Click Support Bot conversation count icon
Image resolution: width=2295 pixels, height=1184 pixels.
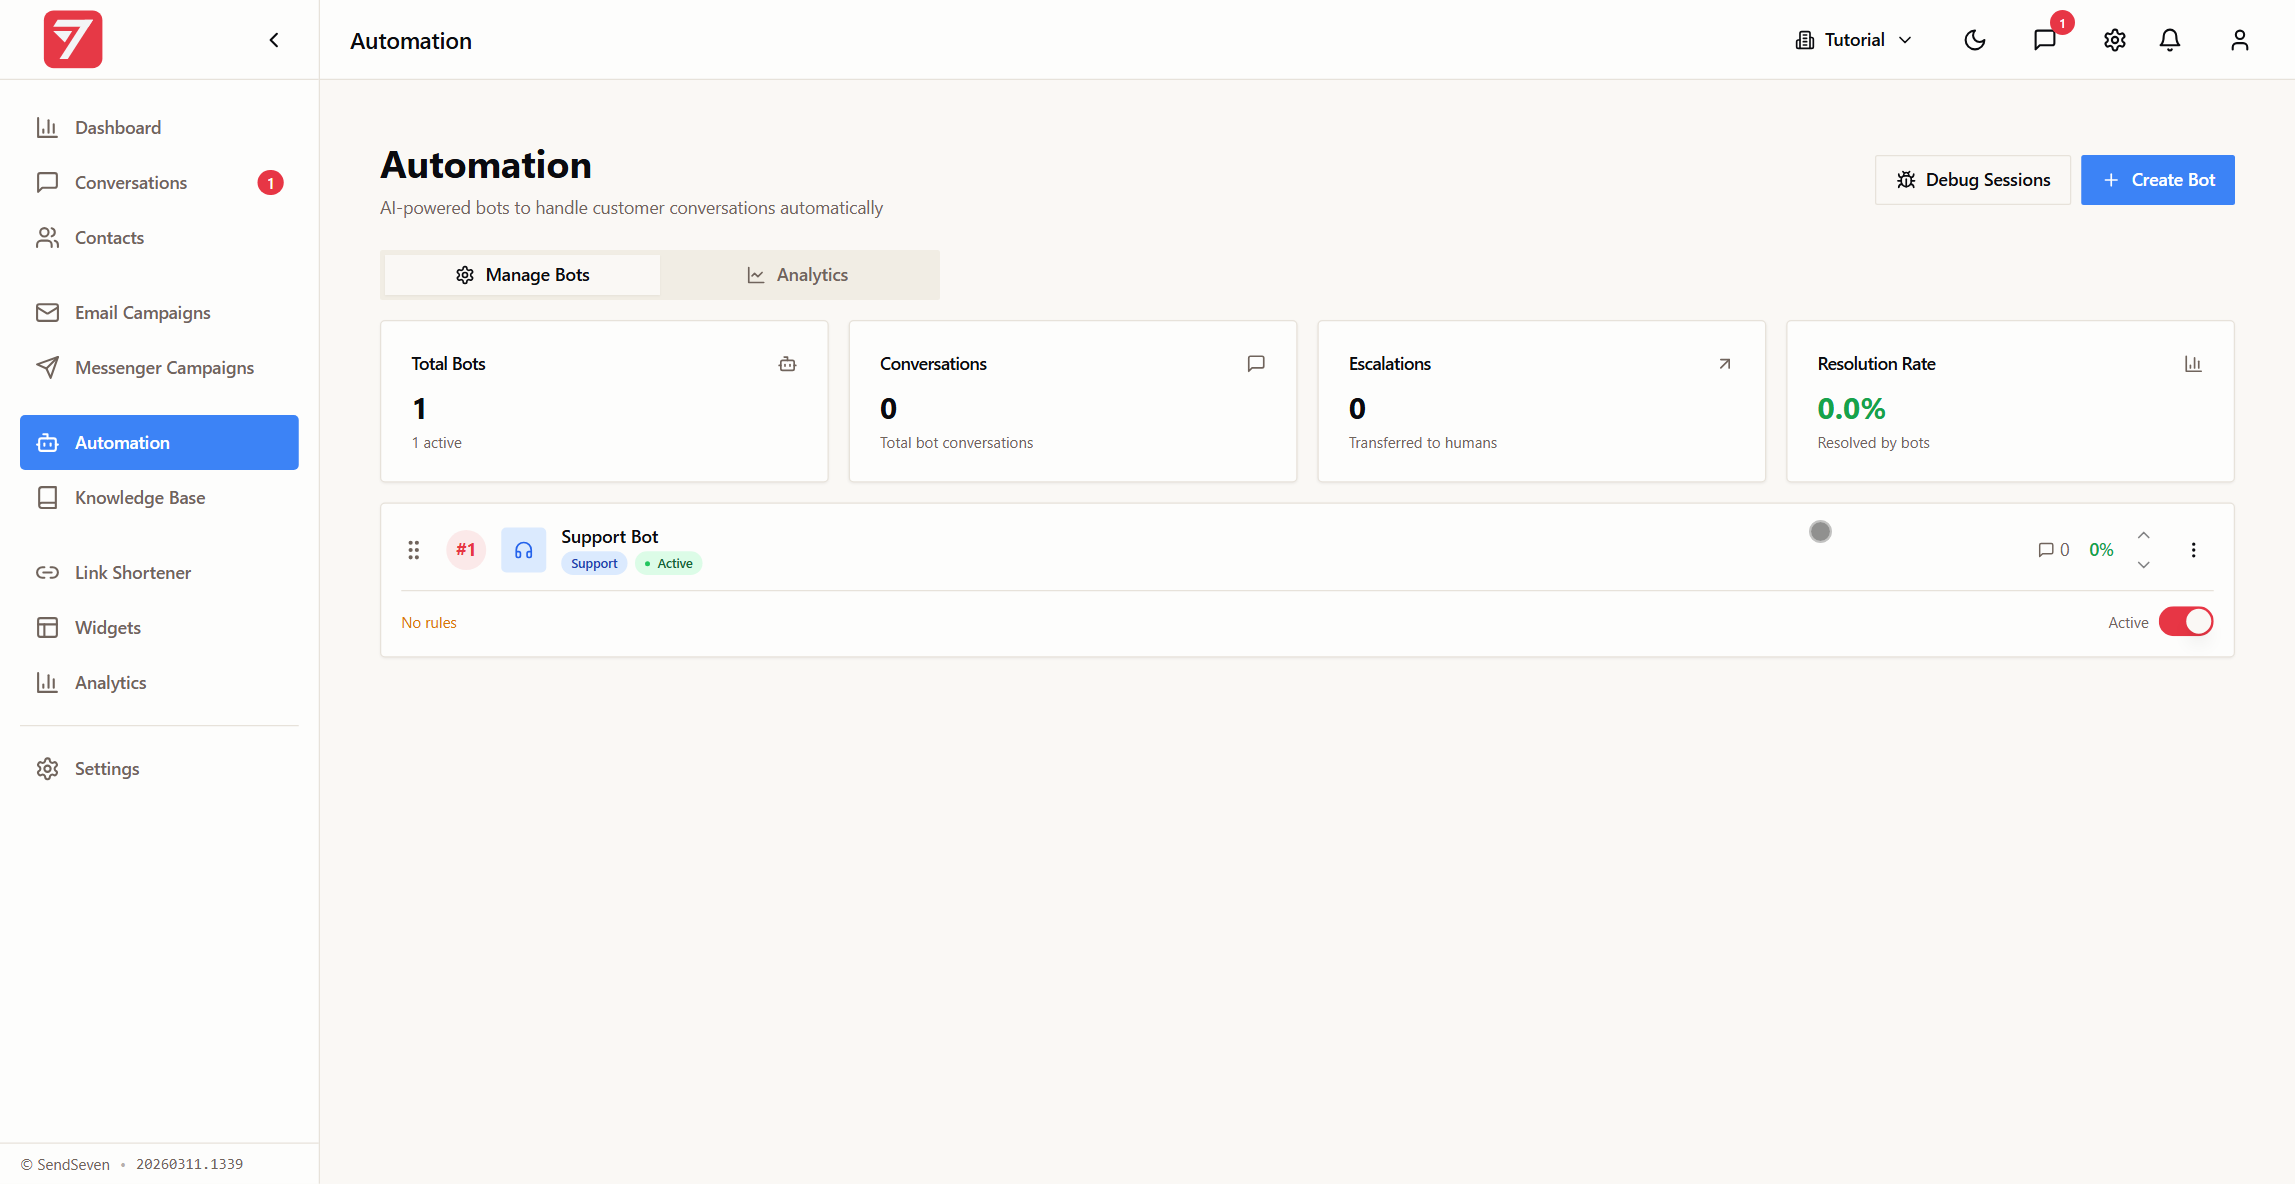coord(2046,550)
